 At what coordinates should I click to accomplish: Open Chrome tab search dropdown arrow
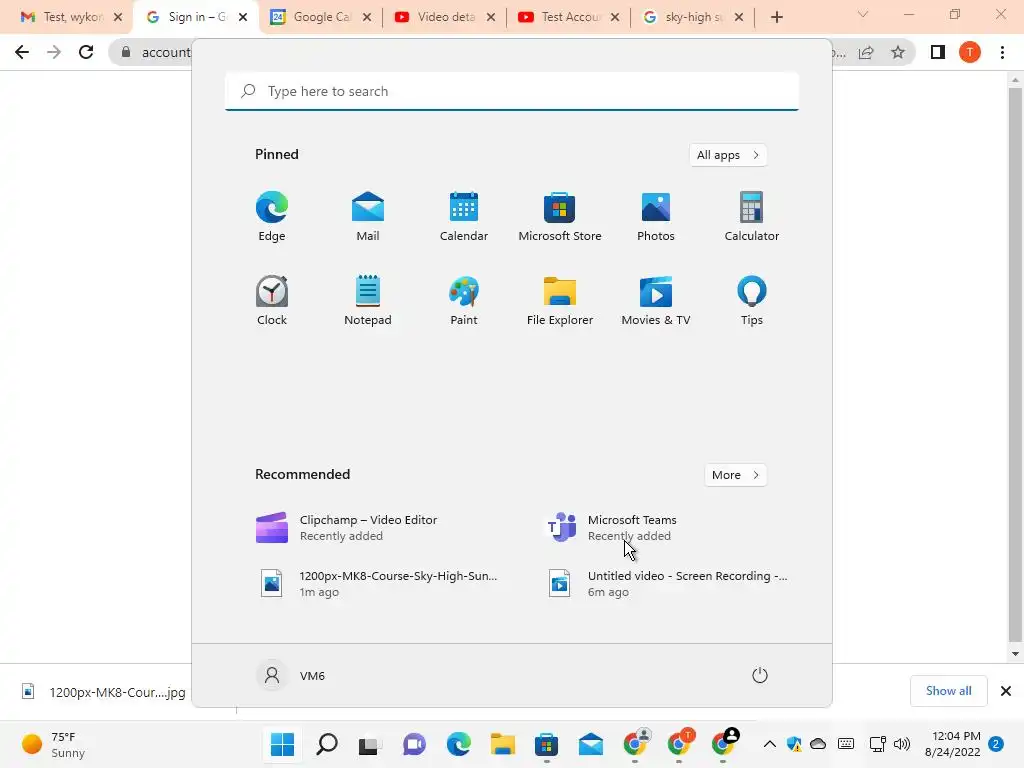pyautogui.click(x=863, y=14)
